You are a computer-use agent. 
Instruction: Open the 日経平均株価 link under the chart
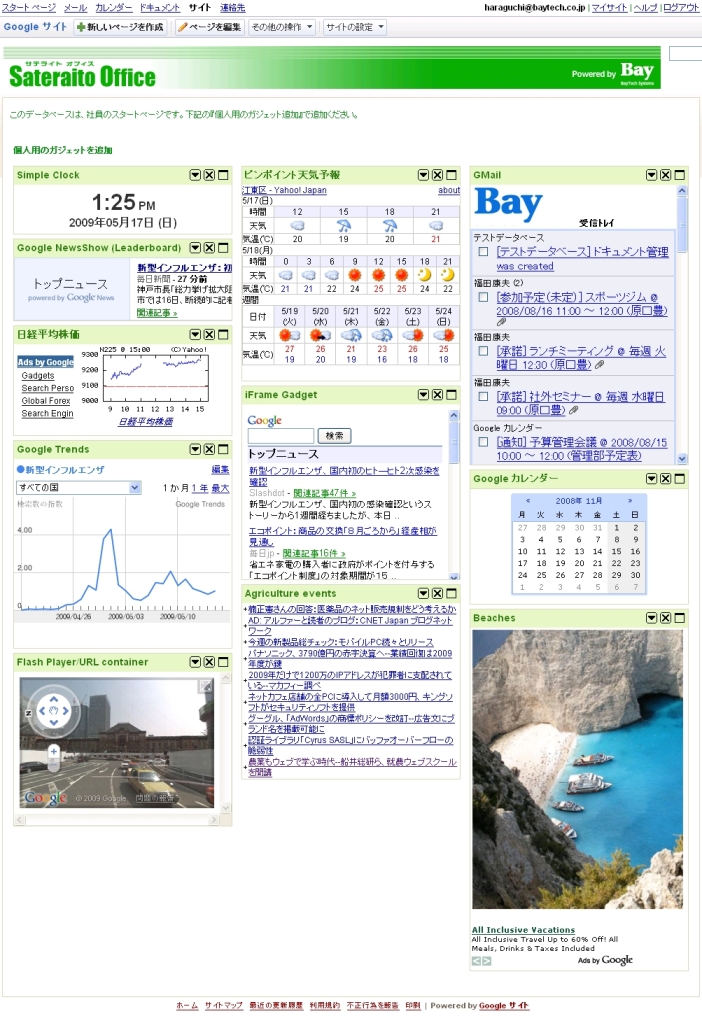pyautogui.click(x=145, y=422)
